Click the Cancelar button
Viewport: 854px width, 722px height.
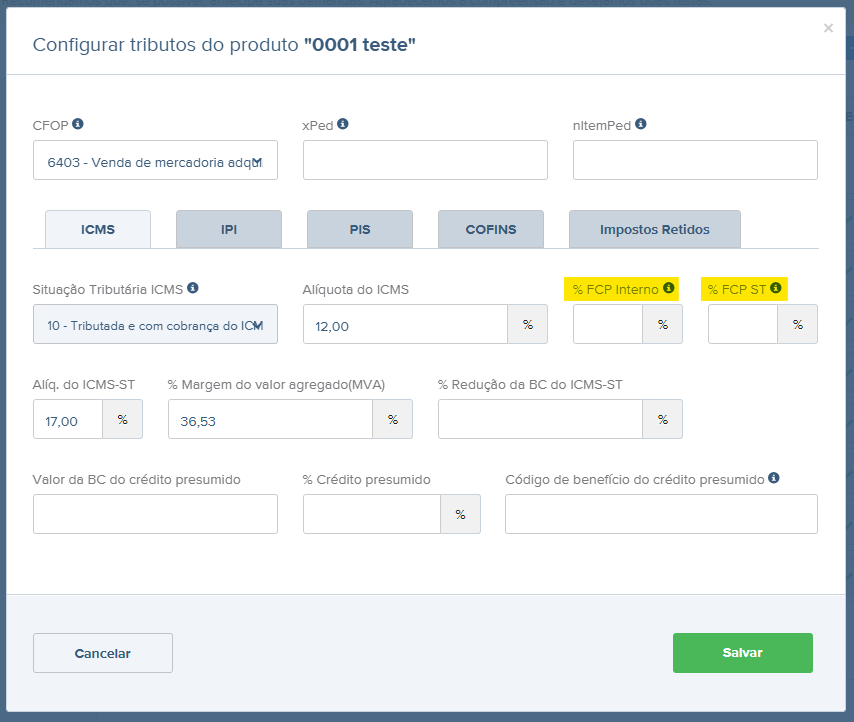(x=103, y=653)
